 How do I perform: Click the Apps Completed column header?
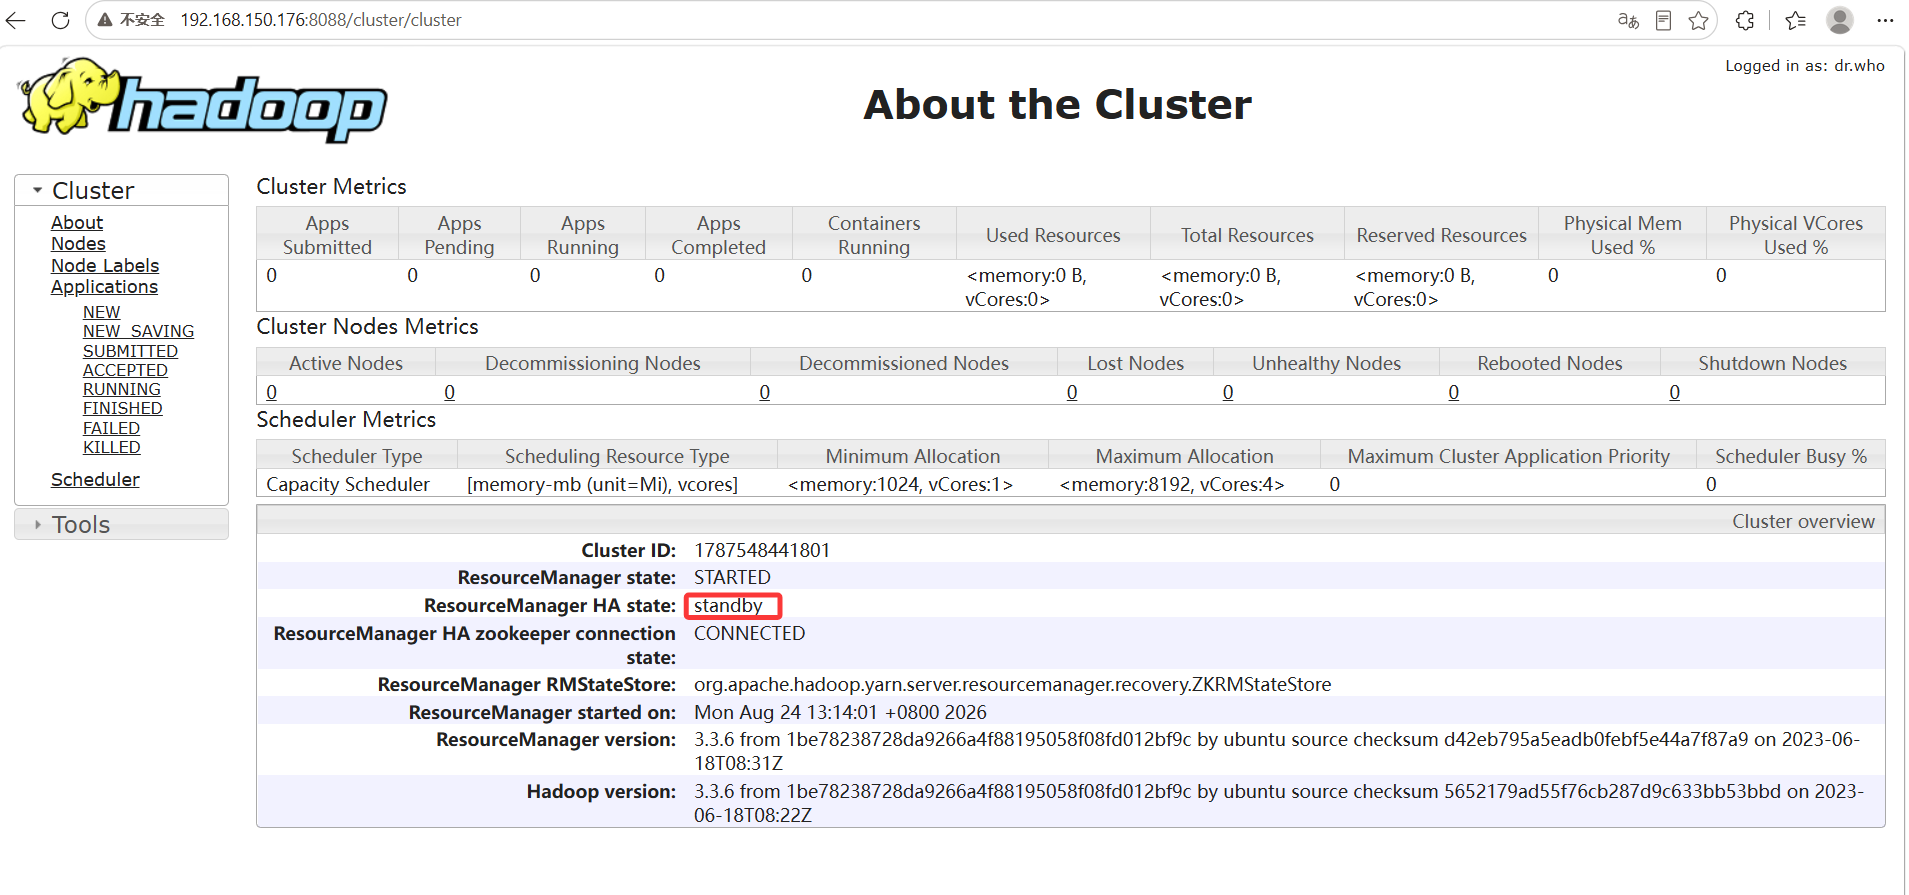(719, 235)
